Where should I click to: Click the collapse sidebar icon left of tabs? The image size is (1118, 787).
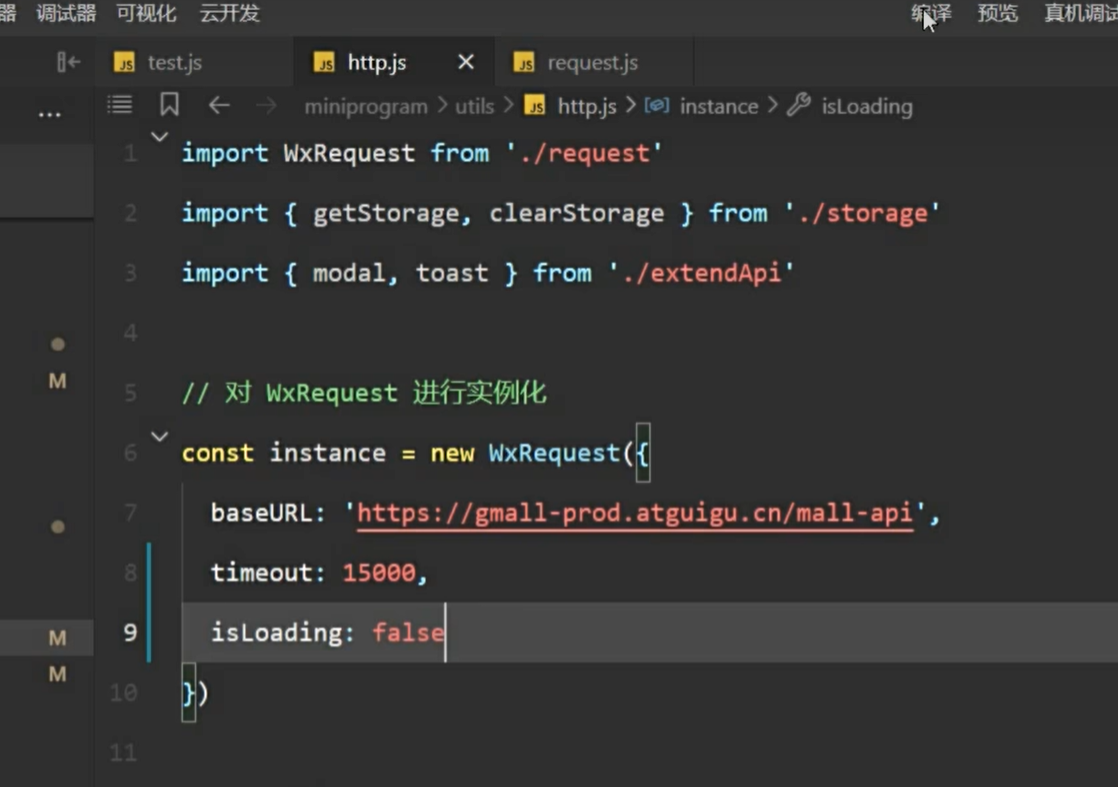[x=68, y=63]
